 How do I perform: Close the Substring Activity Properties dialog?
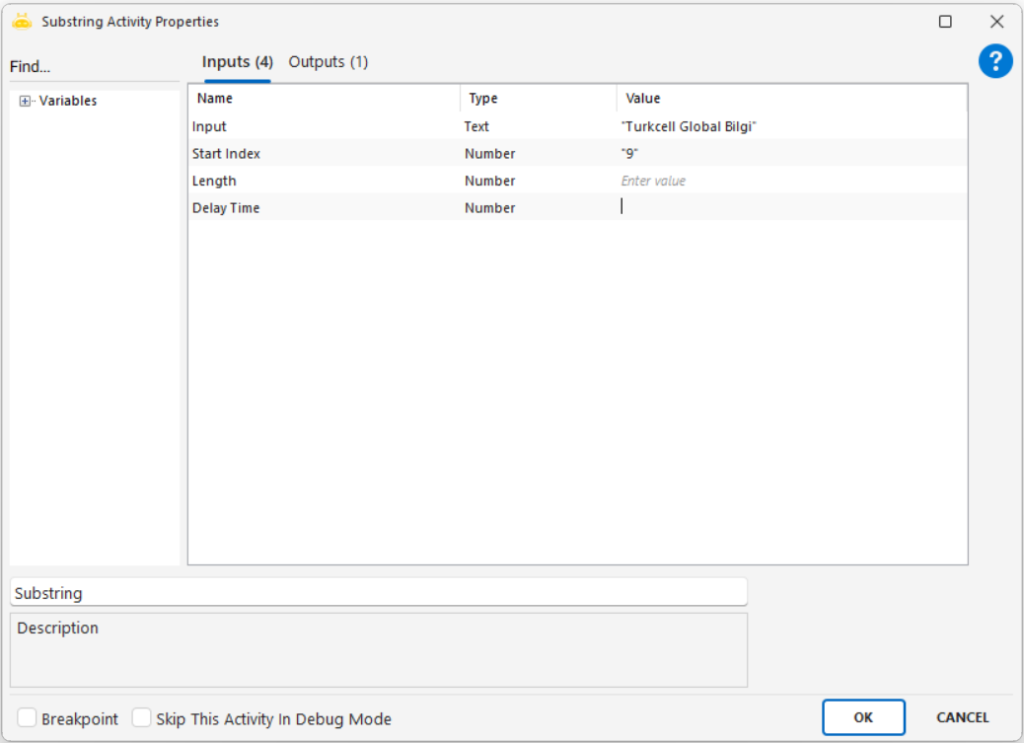click(996, 21)
